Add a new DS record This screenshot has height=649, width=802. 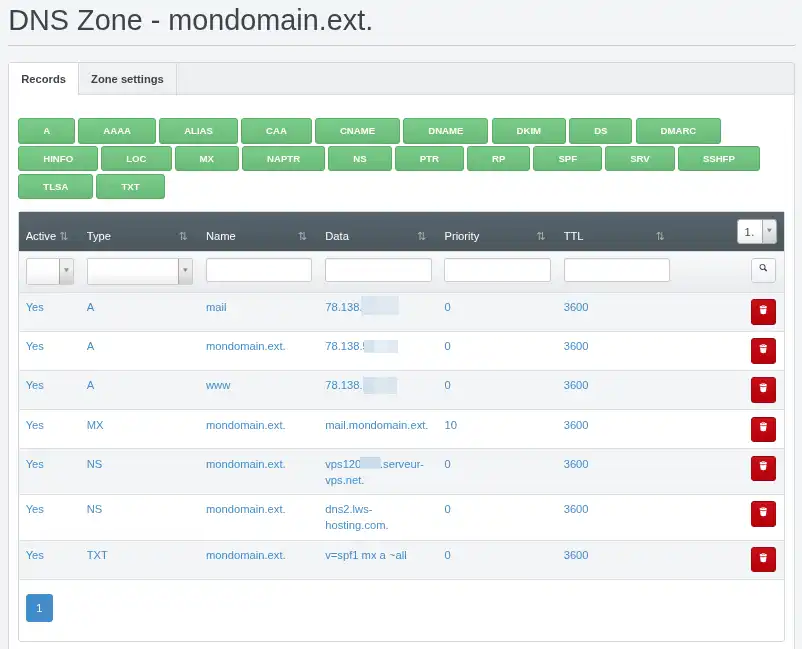point(600,131)
